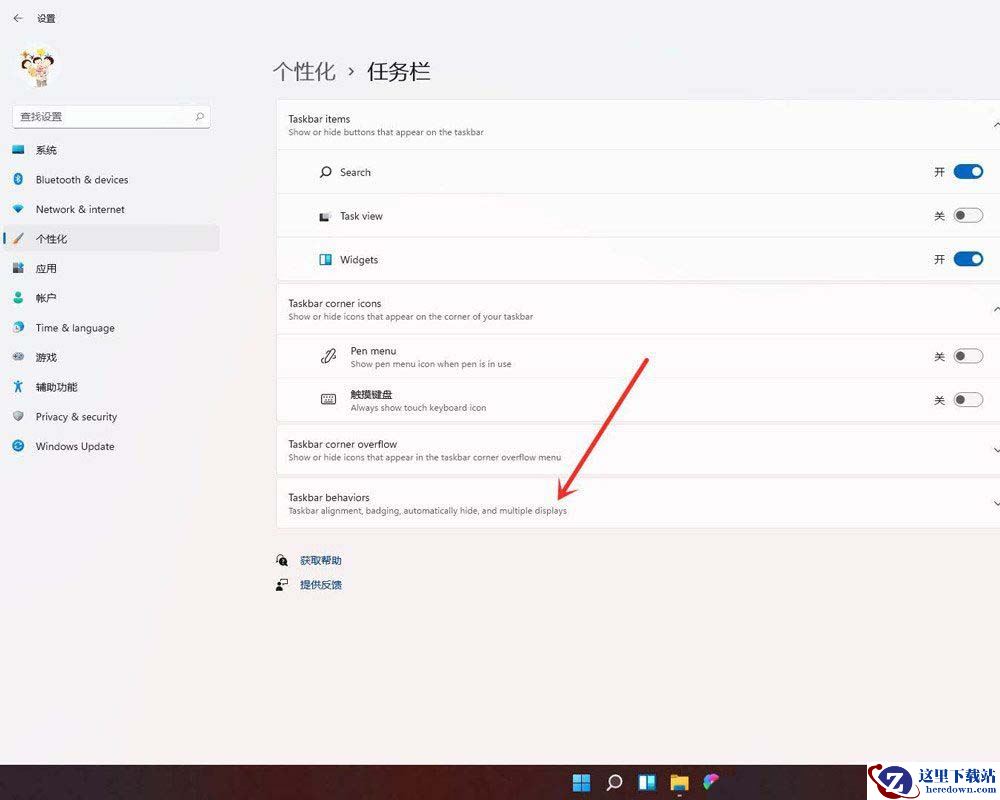Turn off the Search taskbar toggle
The width and height of the screenshot is (1000, 800).
(x=968, y=172)
